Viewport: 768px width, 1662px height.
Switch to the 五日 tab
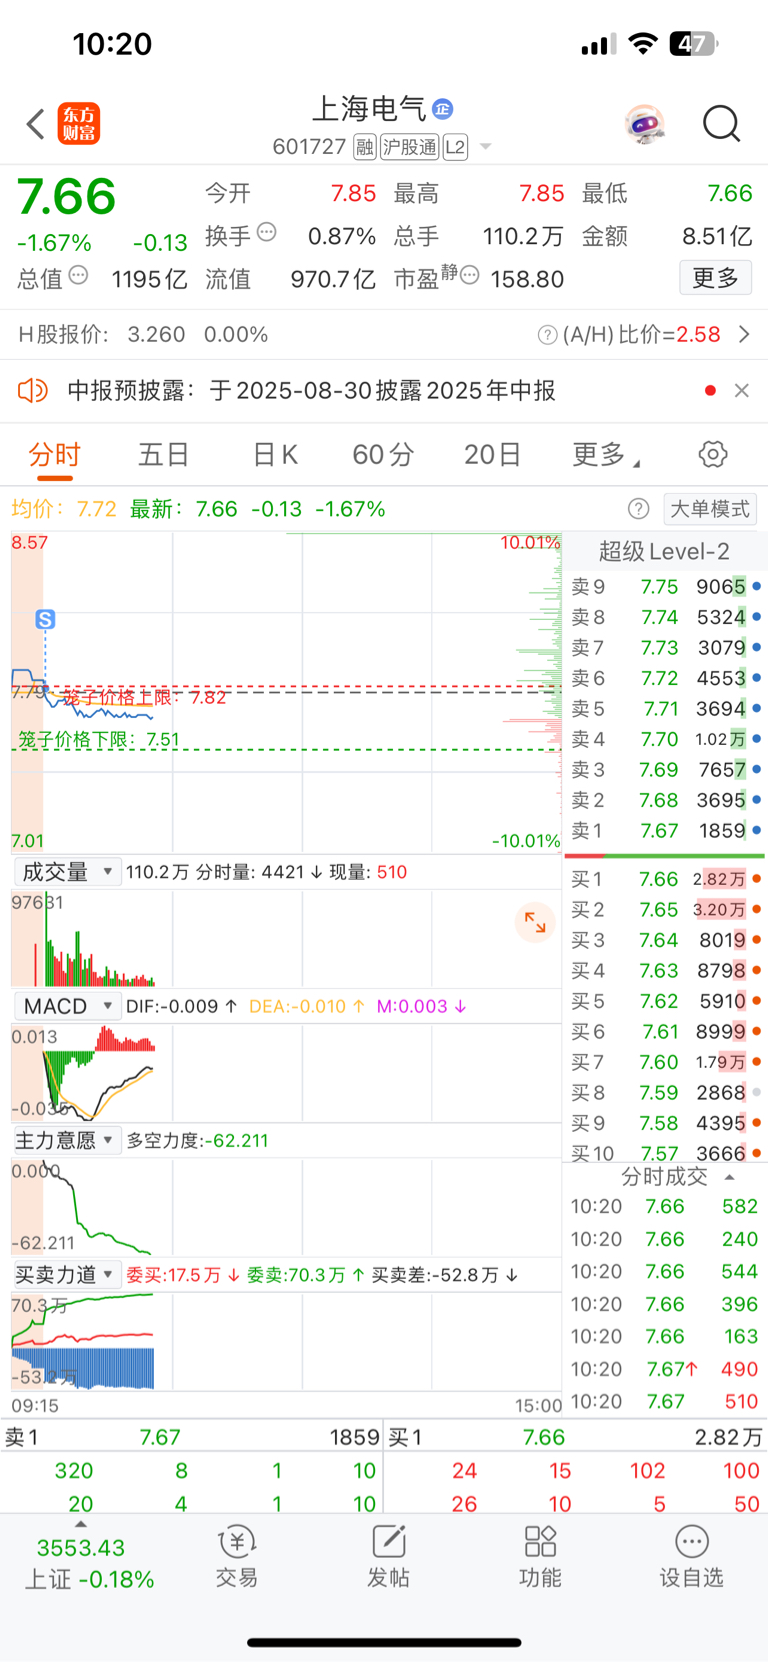pyautogui.click(x=163, y=455)
